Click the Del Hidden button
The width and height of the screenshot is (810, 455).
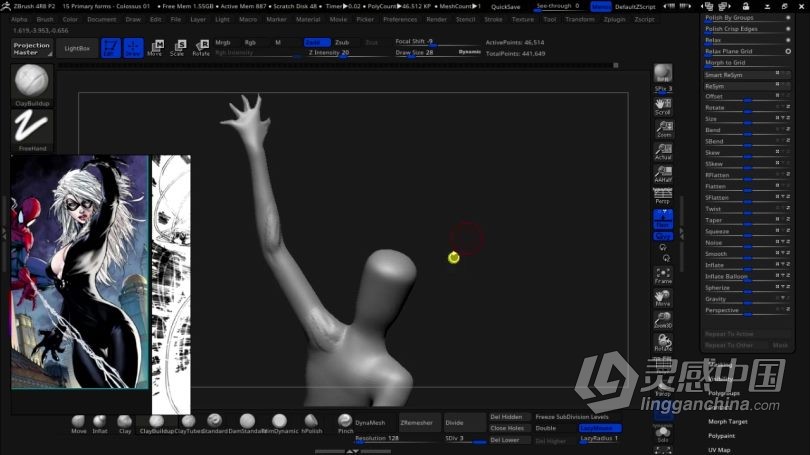click(x=510, y=417)
